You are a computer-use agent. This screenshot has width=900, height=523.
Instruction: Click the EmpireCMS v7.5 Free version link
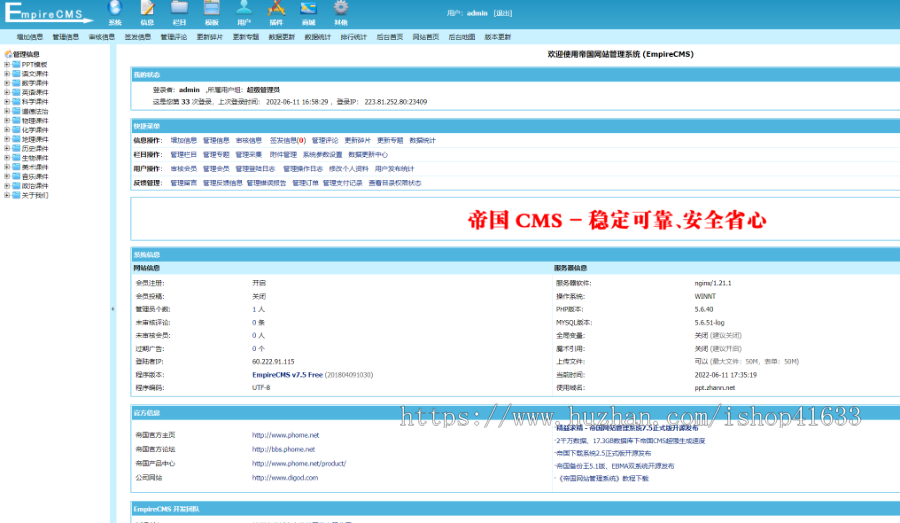(288, 375)
